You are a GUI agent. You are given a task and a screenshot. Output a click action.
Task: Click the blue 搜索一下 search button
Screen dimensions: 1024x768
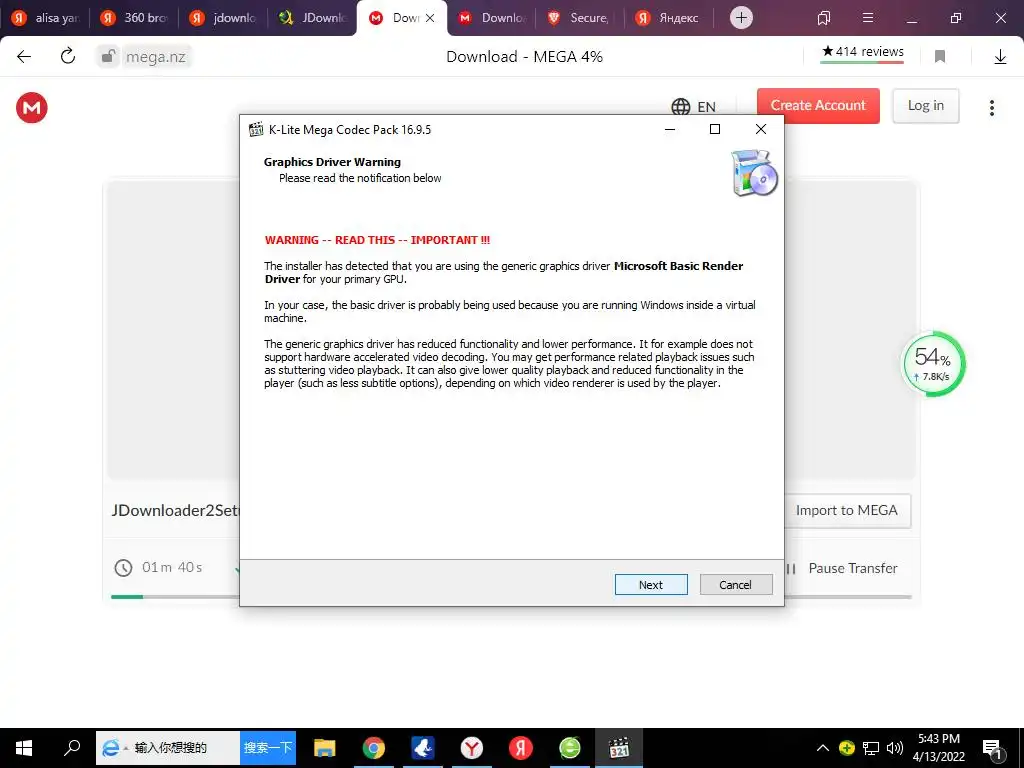click(x=268, y=748)
